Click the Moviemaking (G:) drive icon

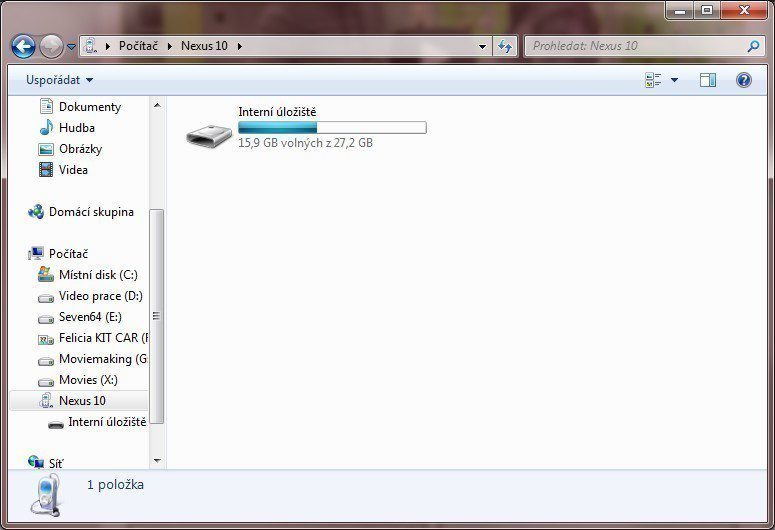coord(46,361)
